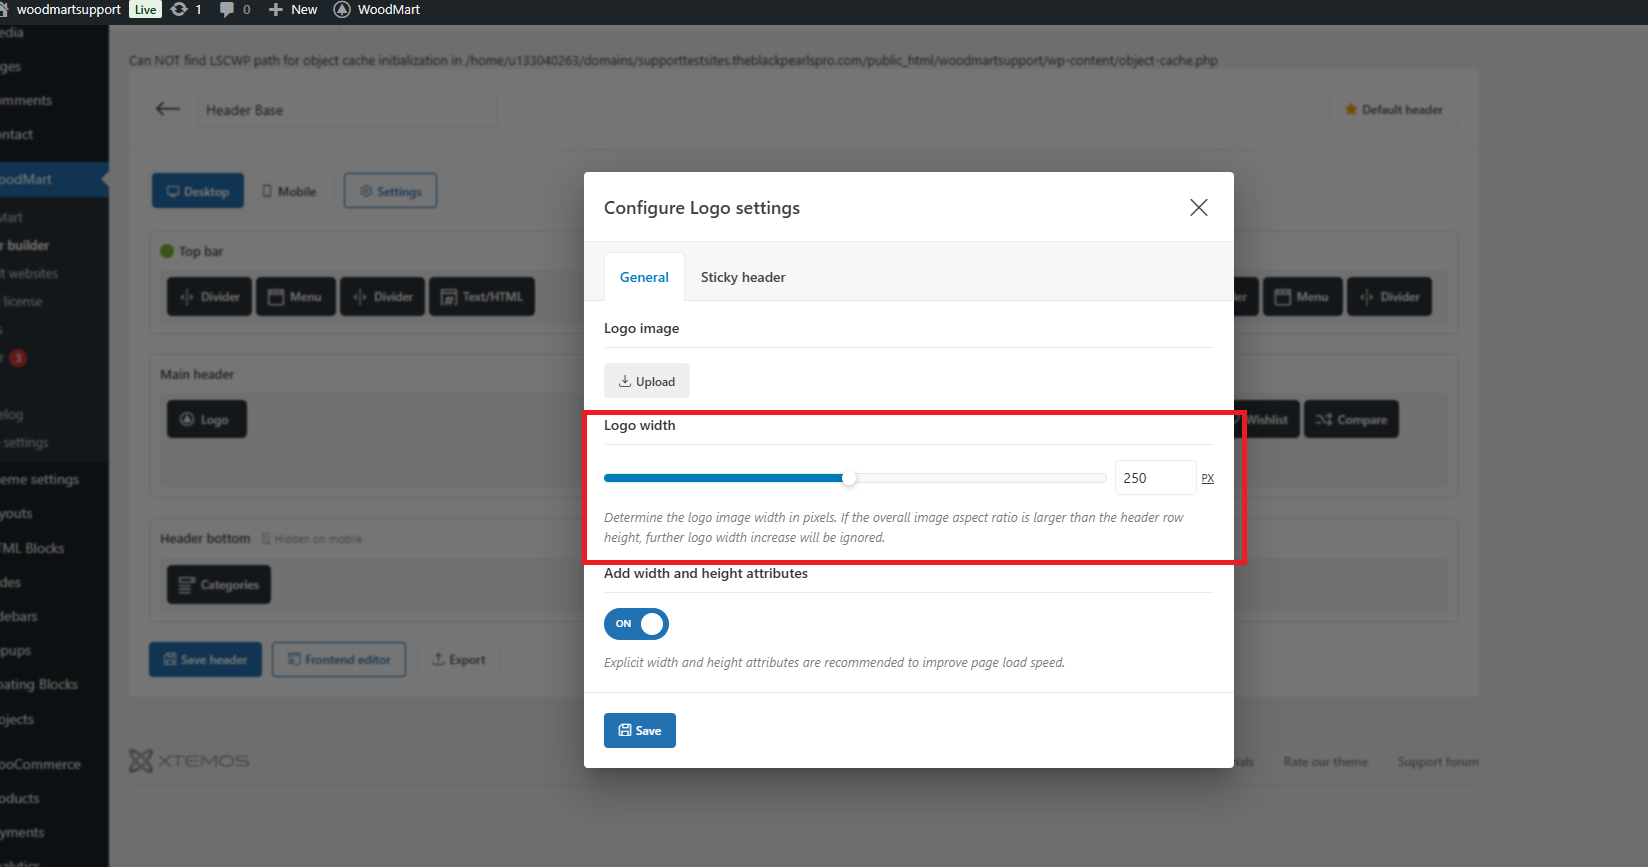Open the header Settings tab
Image resolution: width=1648 pixels, height=867 pixels.
tap(390, 191)
